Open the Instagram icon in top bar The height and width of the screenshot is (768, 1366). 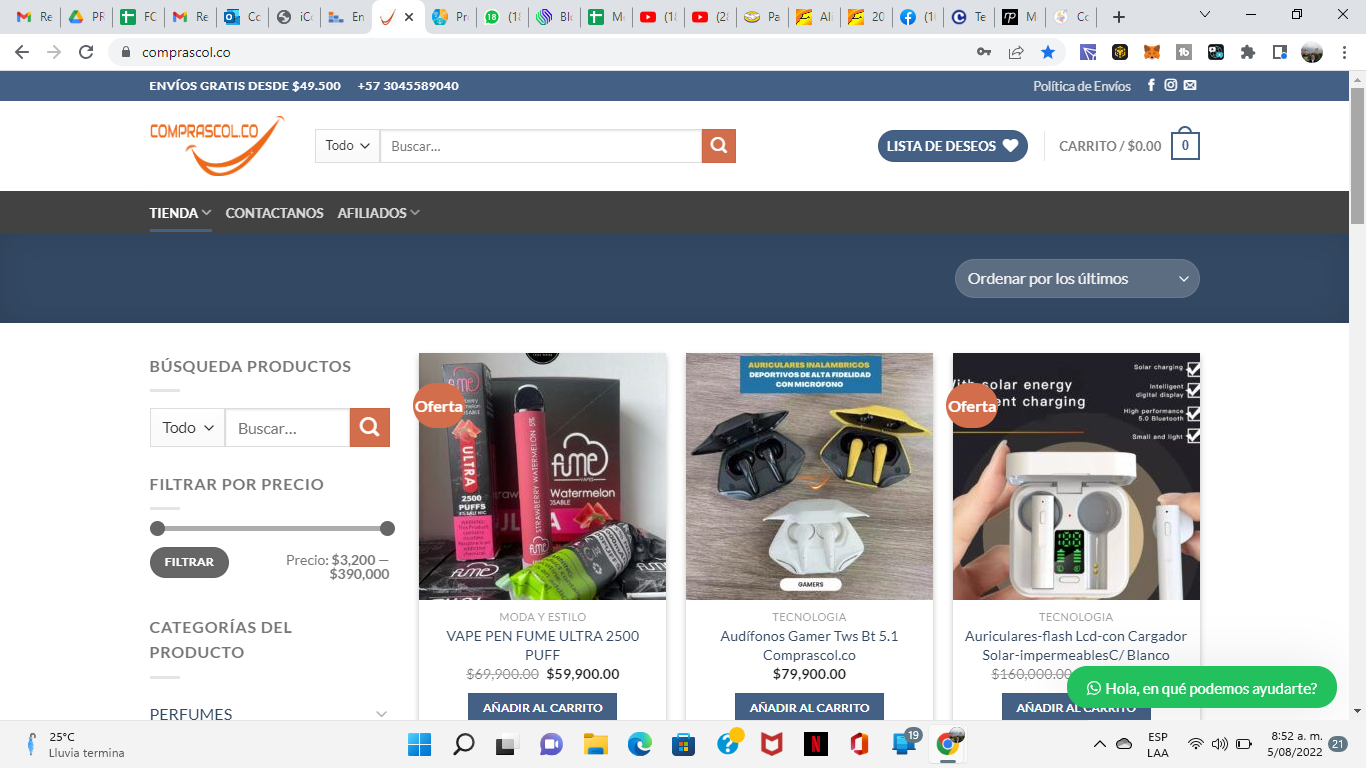[x=1171, y=86]
